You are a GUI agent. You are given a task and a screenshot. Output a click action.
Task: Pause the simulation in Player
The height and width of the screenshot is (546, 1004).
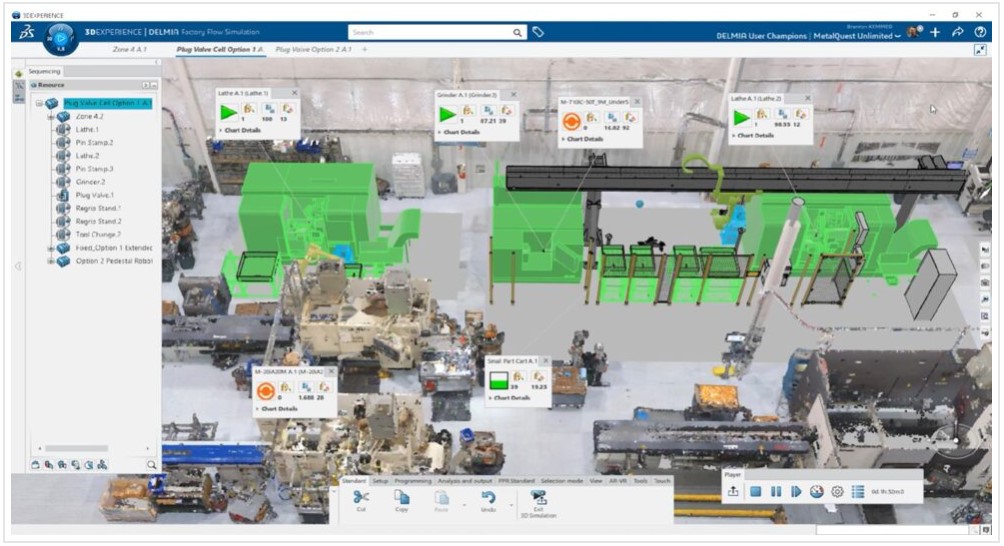(776, 492)
